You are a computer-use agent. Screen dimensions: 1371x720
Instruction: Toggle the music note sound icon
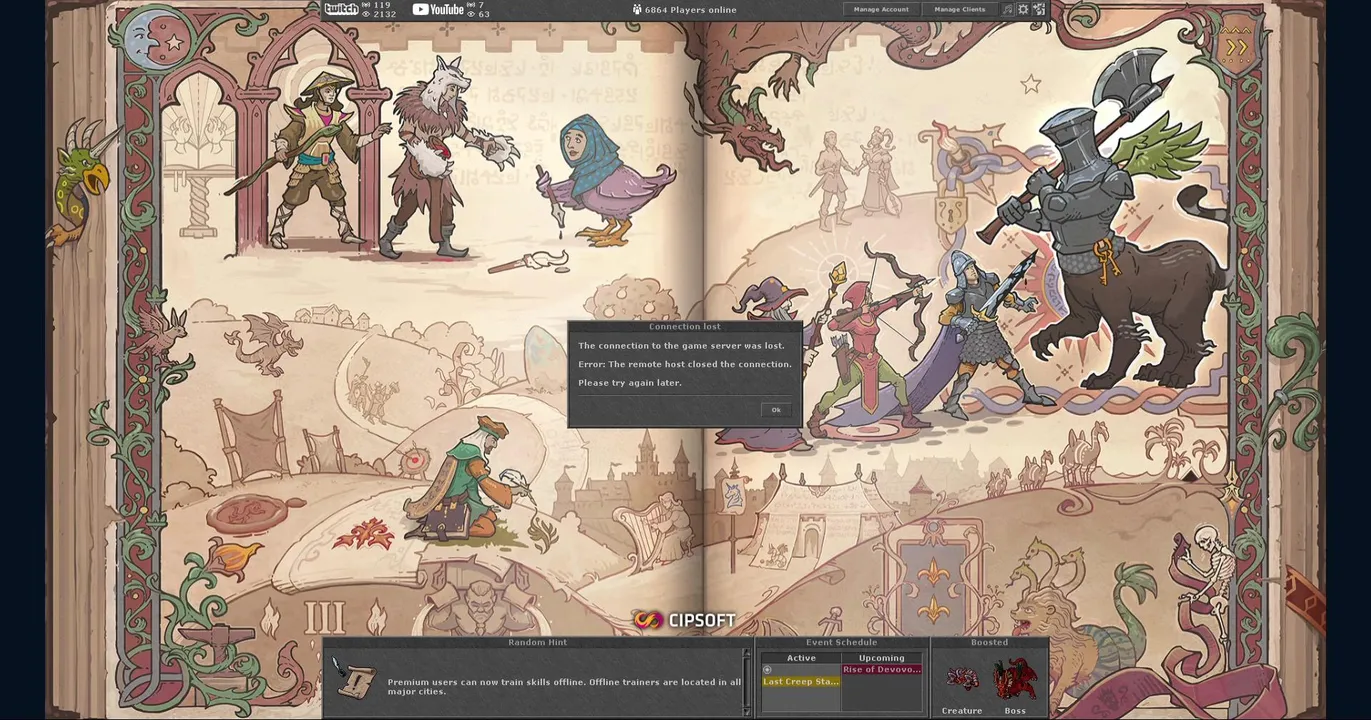(1008, 9)
